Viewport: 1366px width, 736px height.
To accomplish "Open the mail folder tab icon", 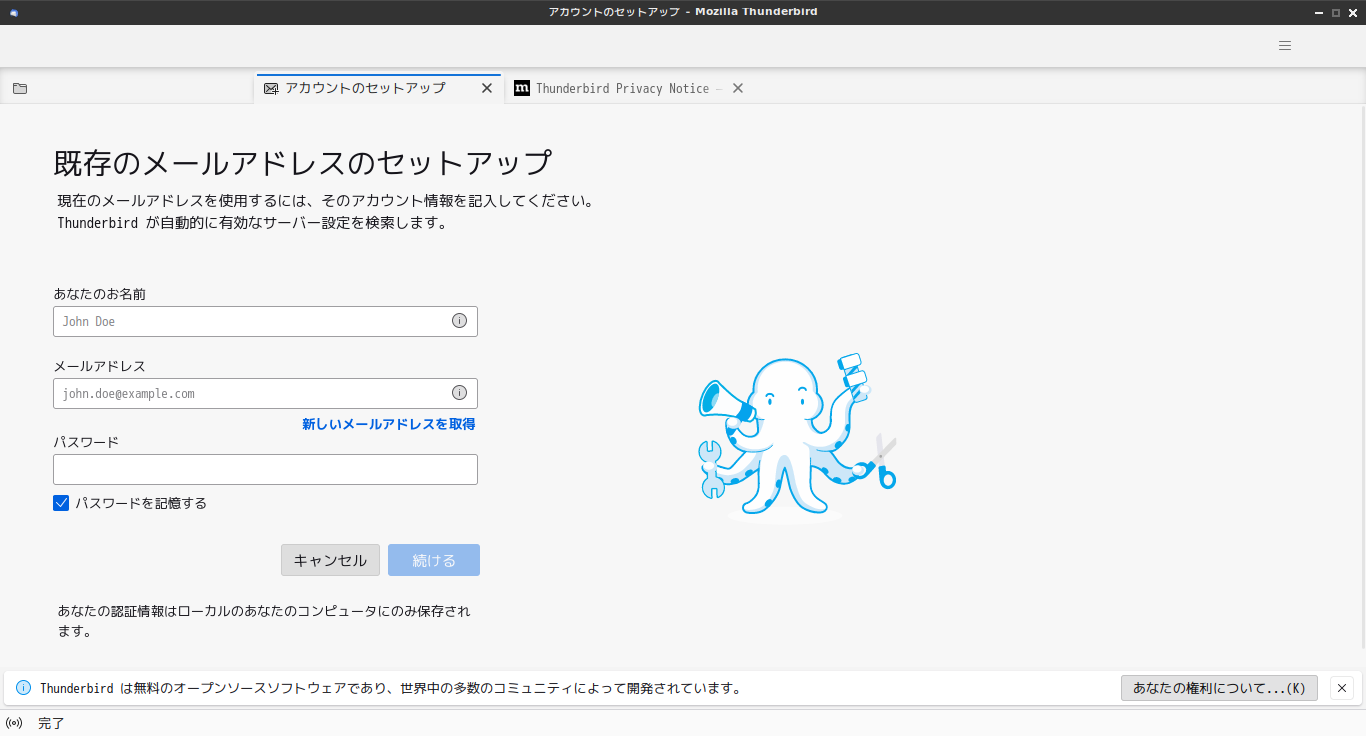I will pos(20,88).
